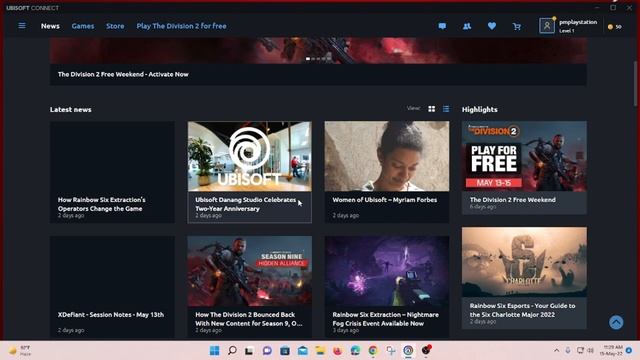Click the user profile avatar
This screenshot has height=360, width=640.
[547, 26]
